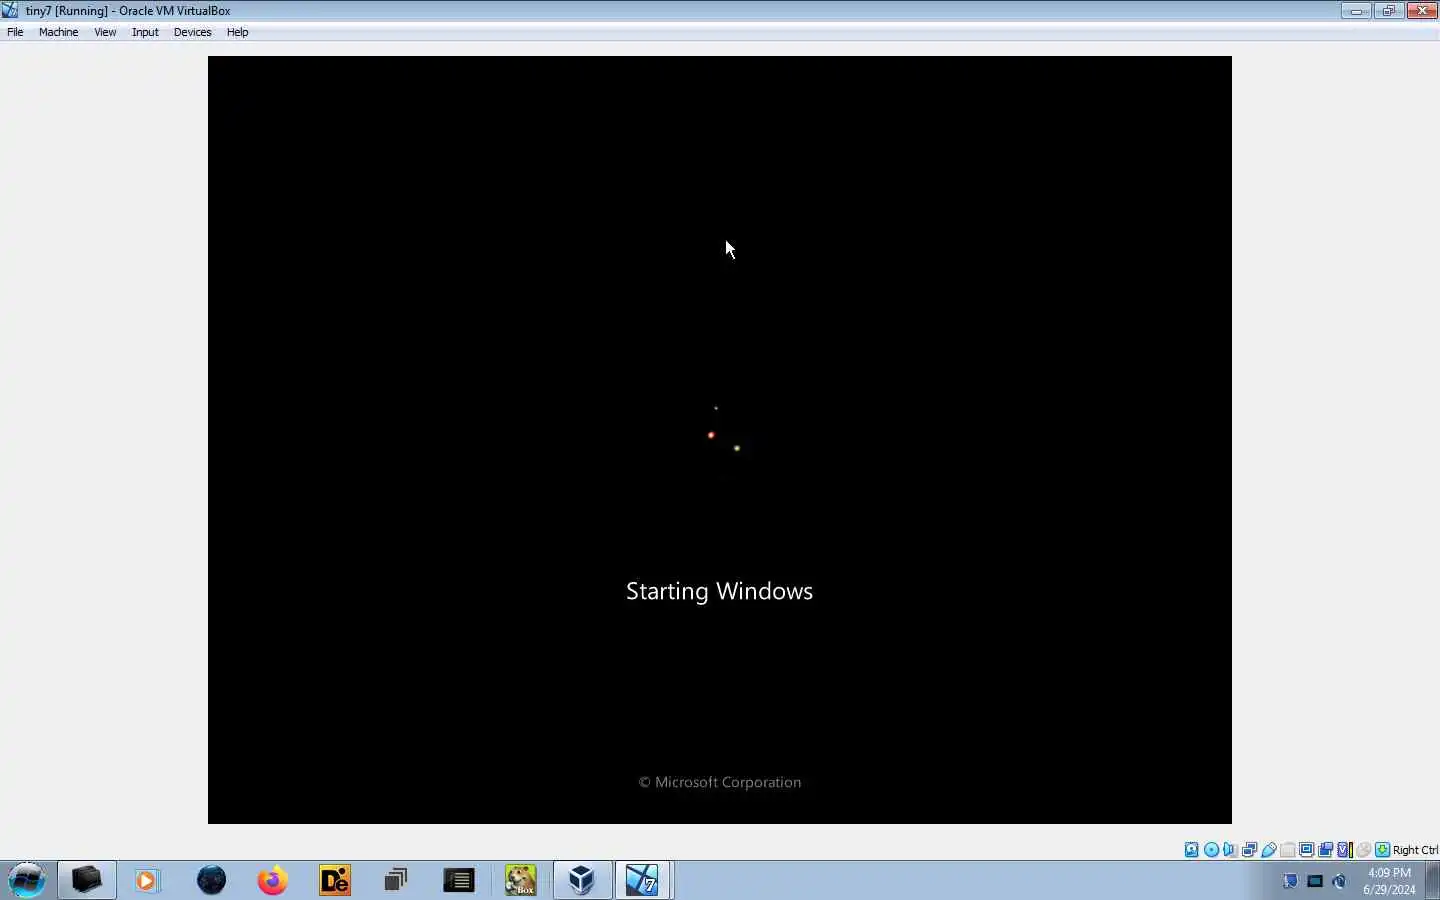Open the Box dog-icon taskbar app
This screenshot has height=900, width=1440.
coord(520,880)
